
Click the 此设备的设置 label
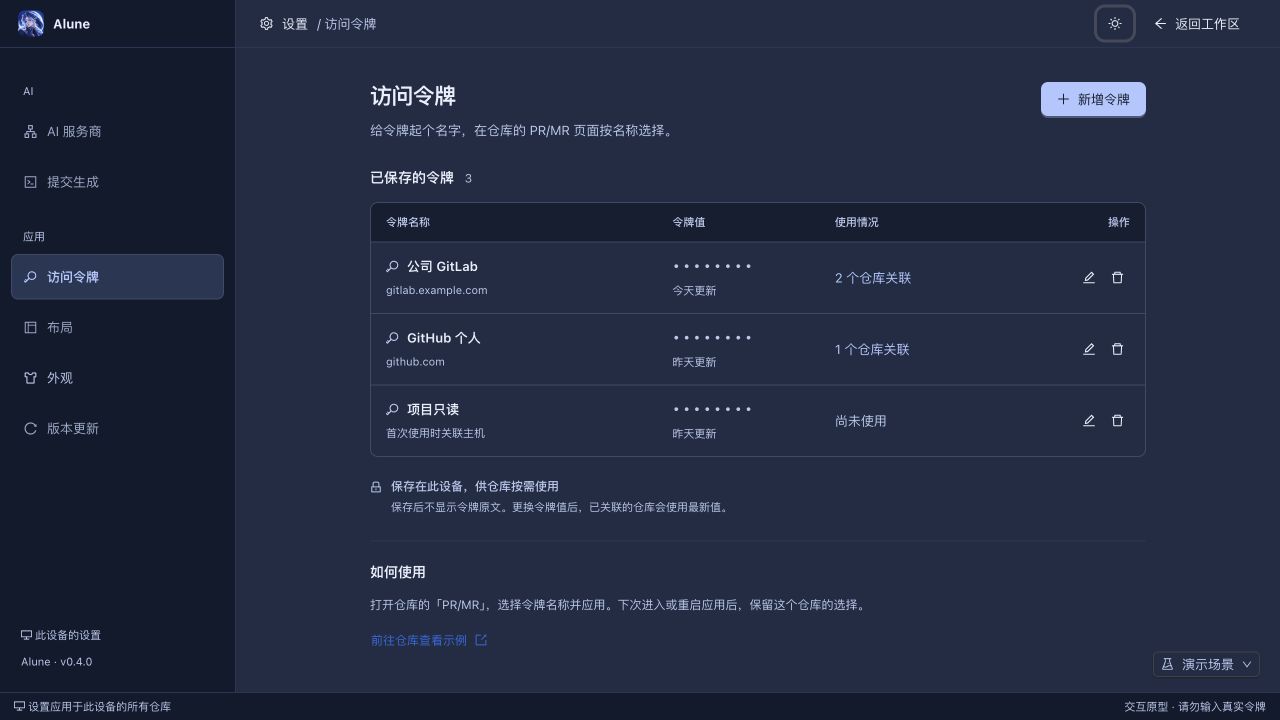click(61, 635)
